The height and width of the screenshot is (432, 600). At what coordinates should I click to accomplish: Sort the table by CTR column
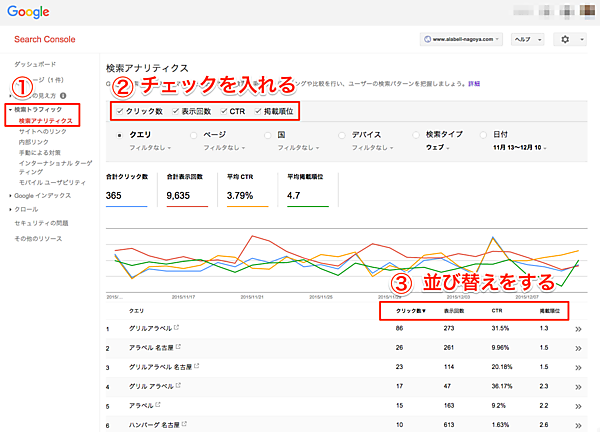point(493,311)
